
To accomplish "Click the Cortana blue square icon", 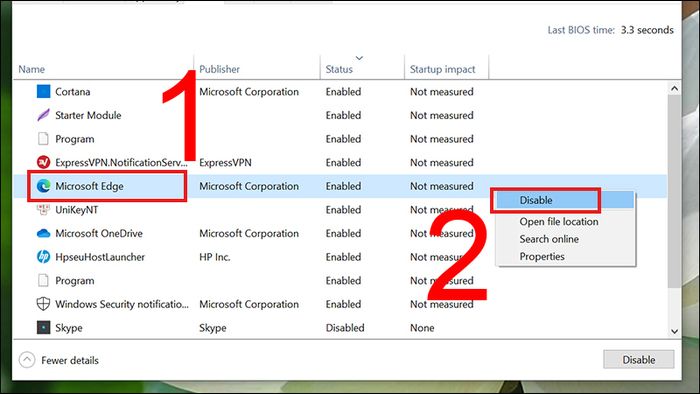I will [43, 91].
